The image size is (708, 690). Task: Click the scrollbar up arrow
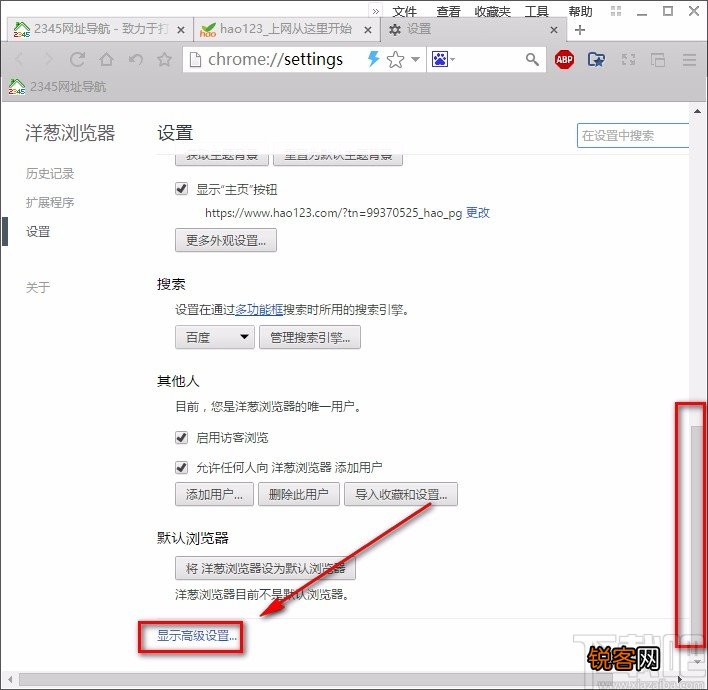point(698,111)
